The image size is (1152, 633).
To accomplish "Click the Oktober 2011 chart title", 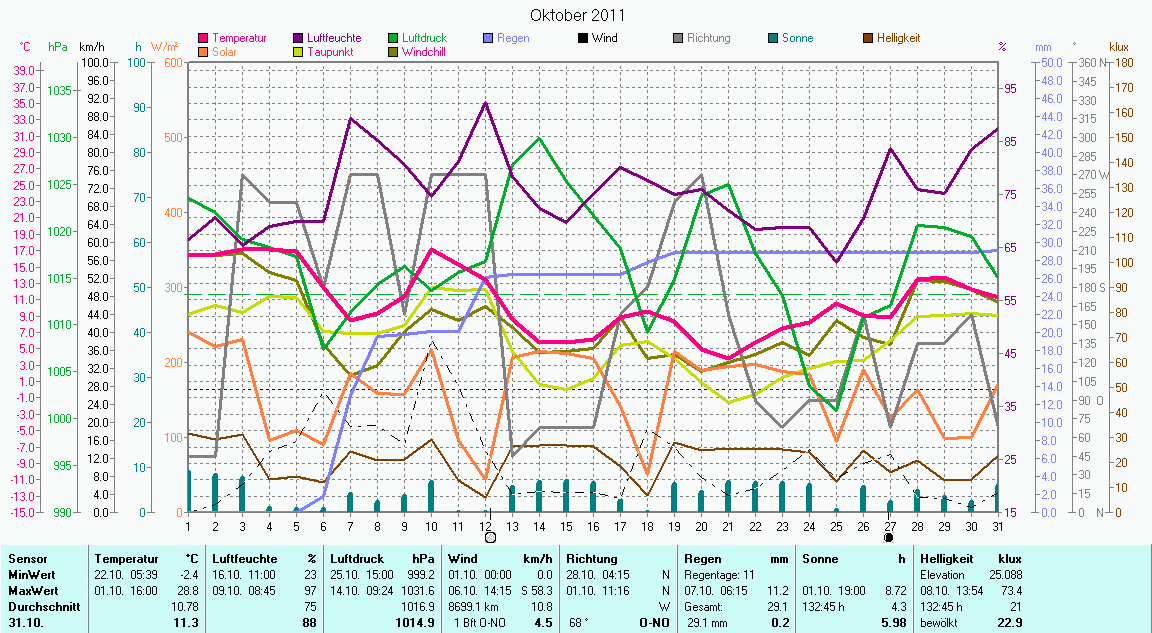I will tap(577, 15).
